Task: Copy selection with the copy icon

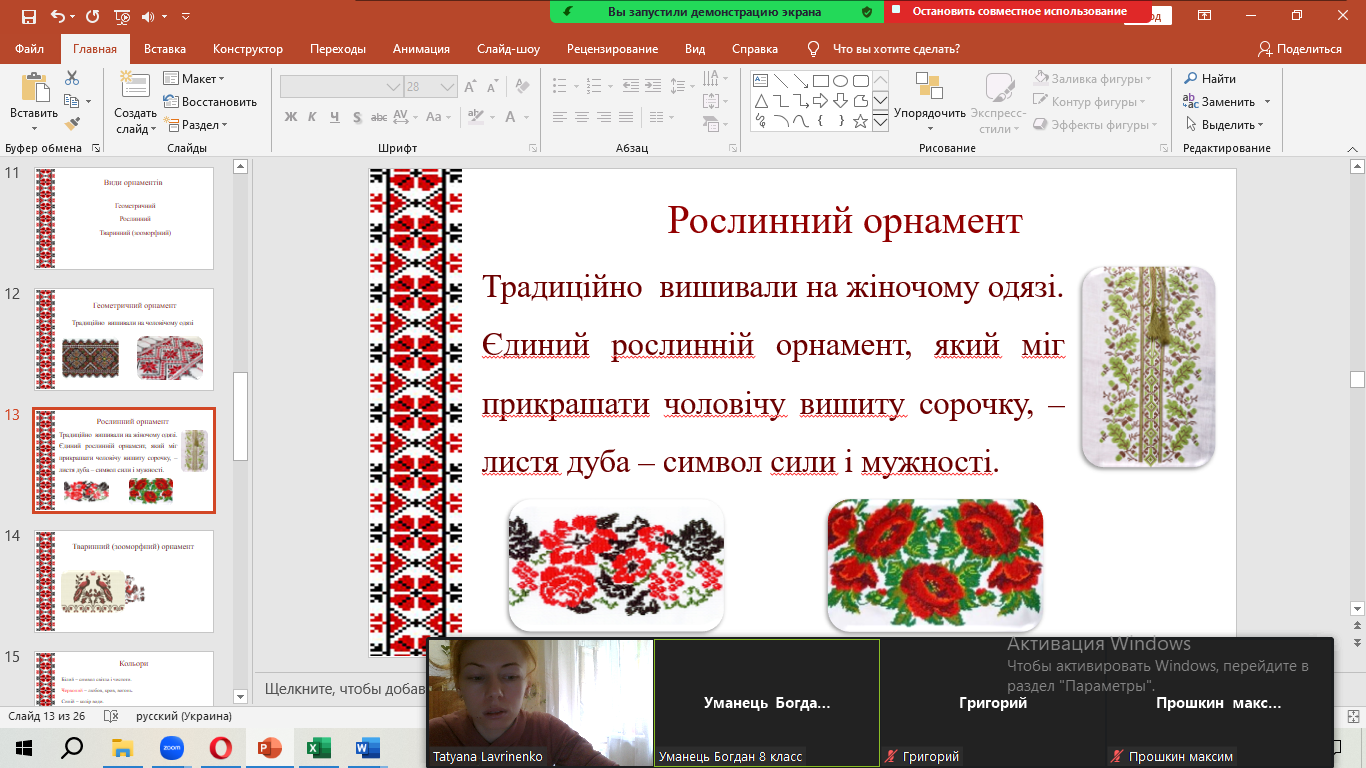Action: click(72, 101)
